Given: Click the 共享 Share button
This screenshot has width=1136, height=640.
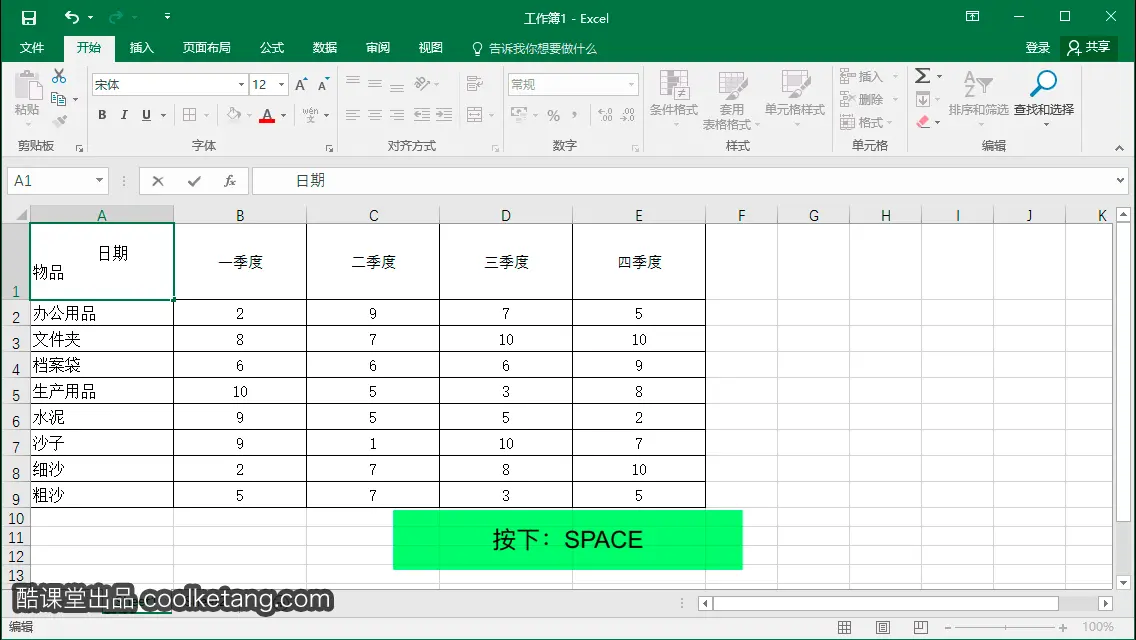Looking at the screenshot, I should click(1088, 48).
